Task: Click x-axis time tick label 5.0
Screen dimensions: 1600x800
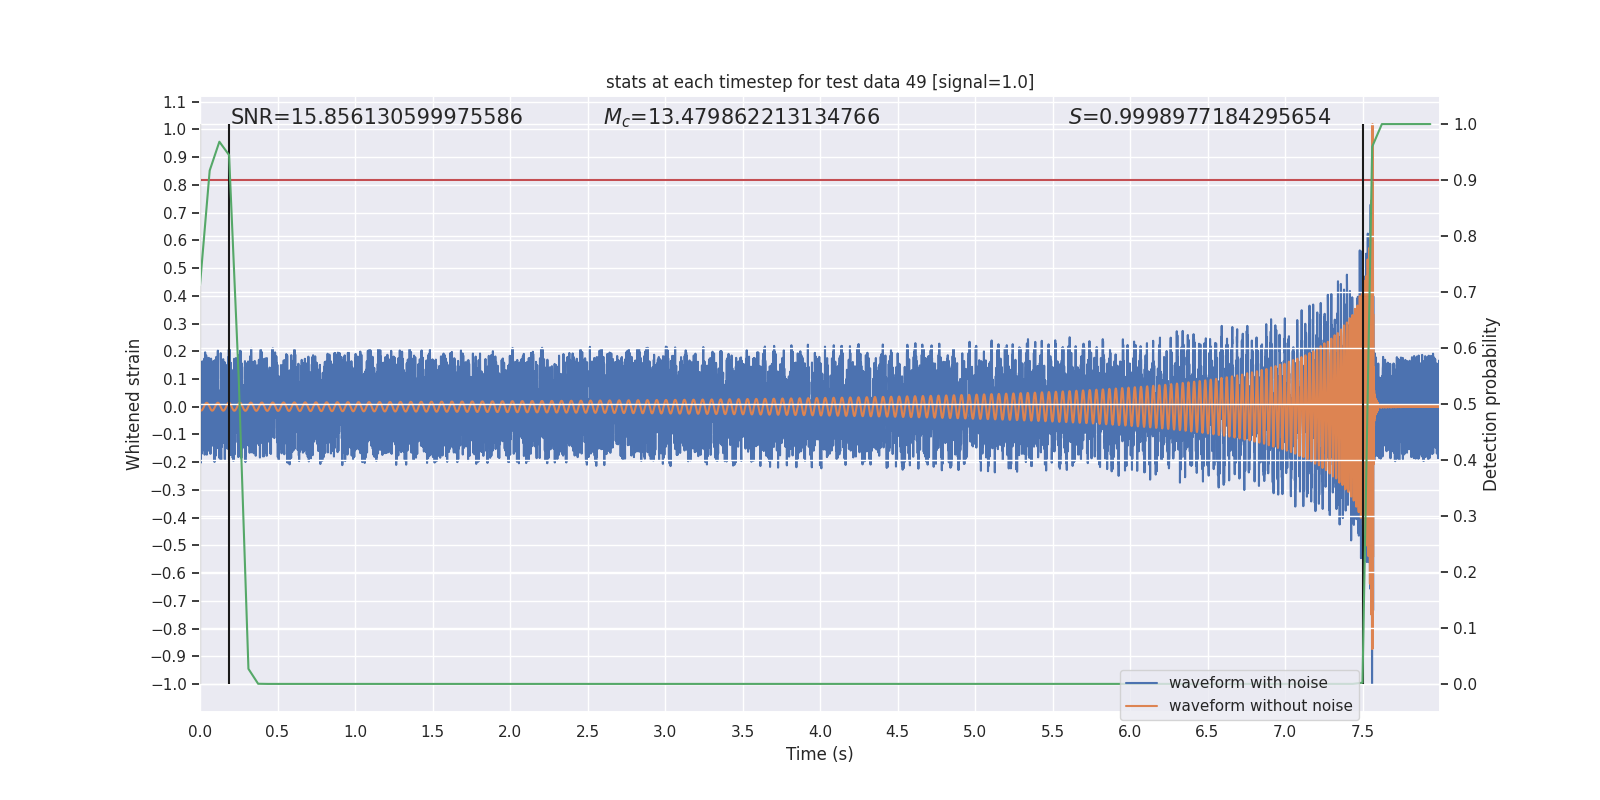Action: pos(975,732)
